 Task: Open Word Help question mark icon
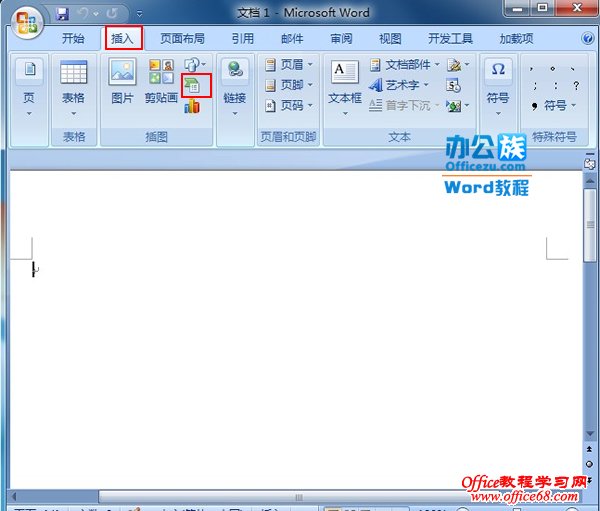tap(587, 39)
